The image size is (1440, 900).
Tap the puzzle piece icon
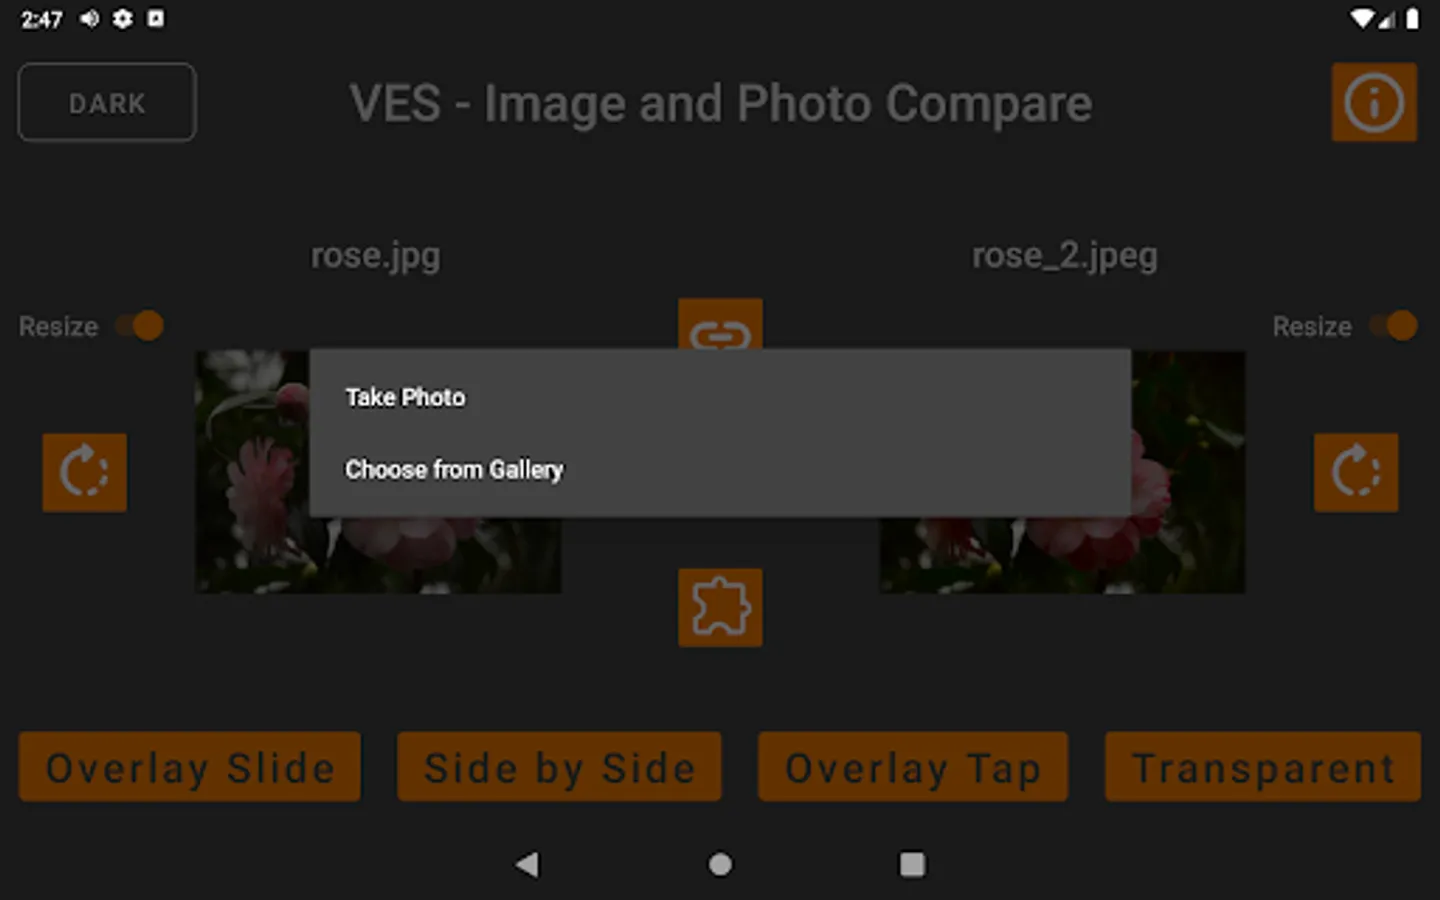pyautogui.click(x=720, y=607)
